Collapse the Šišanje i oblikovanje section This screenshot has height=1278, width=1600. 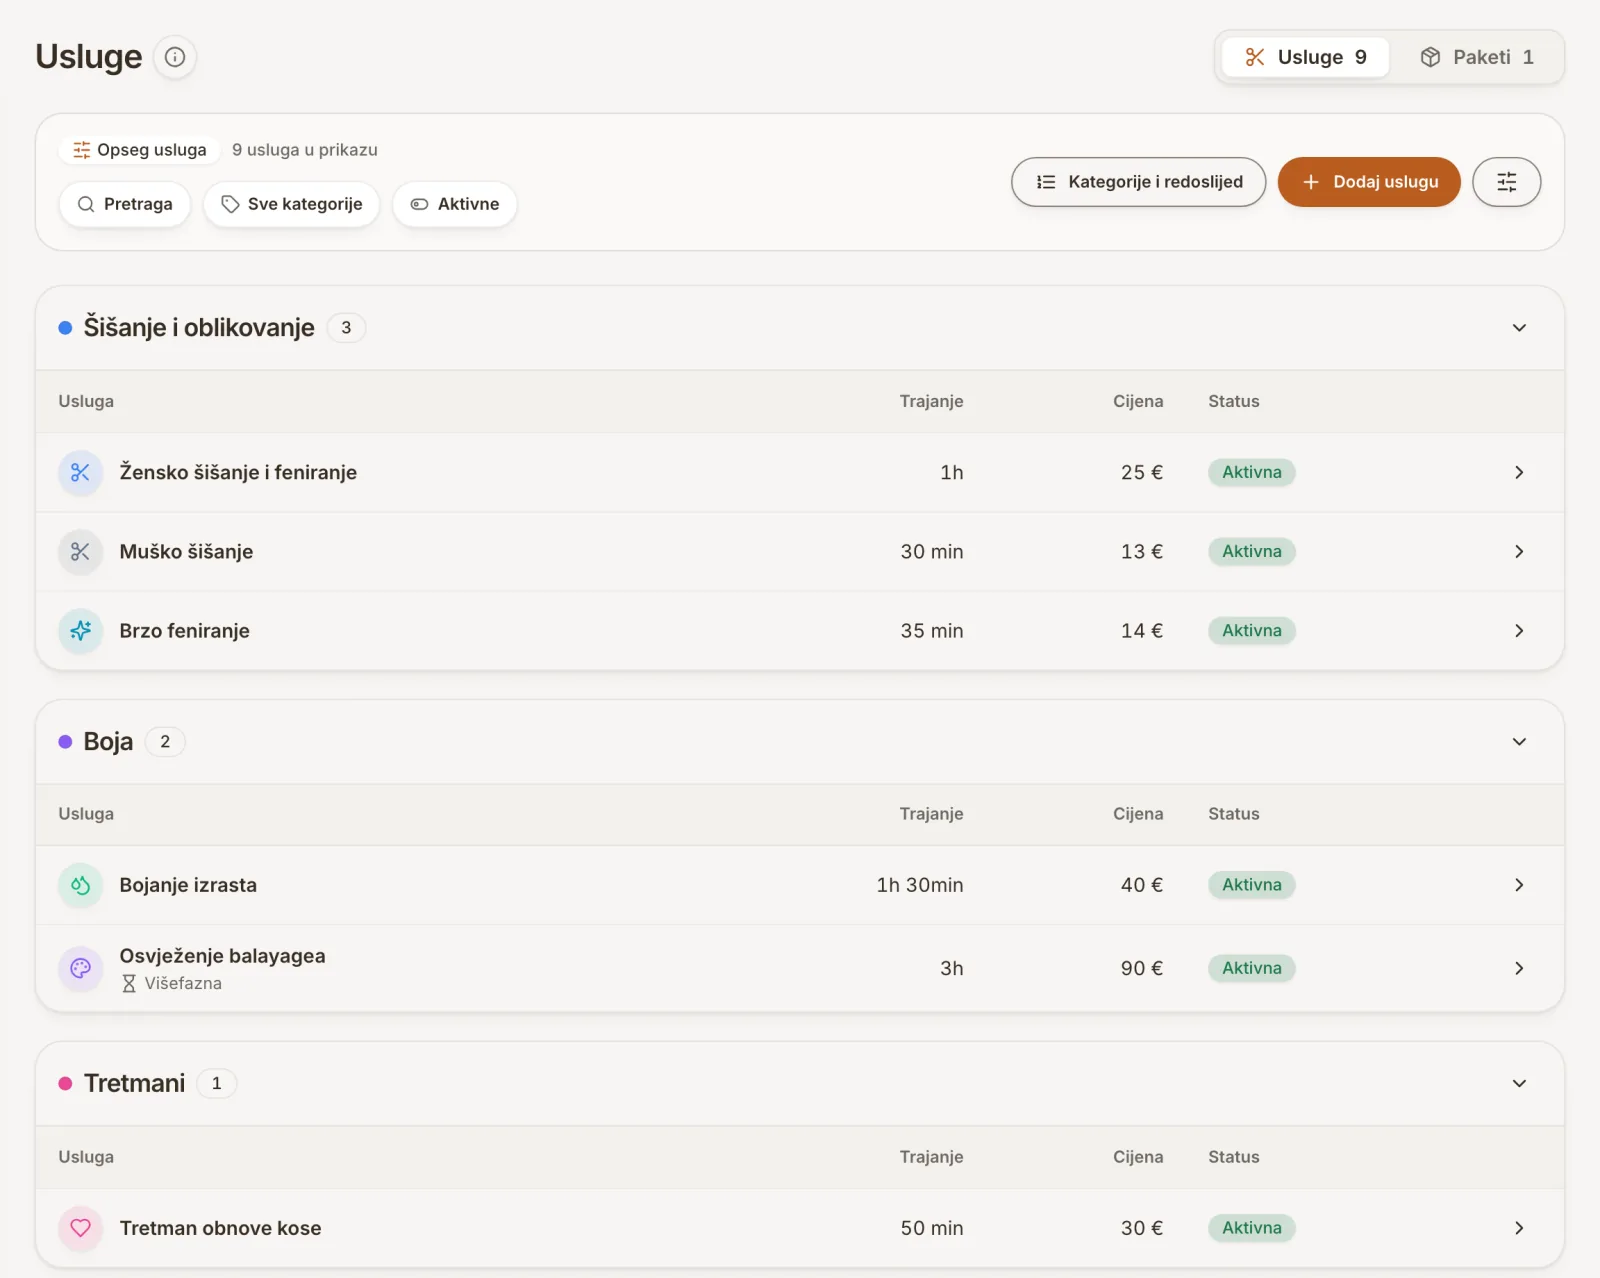click(1519, 328)
